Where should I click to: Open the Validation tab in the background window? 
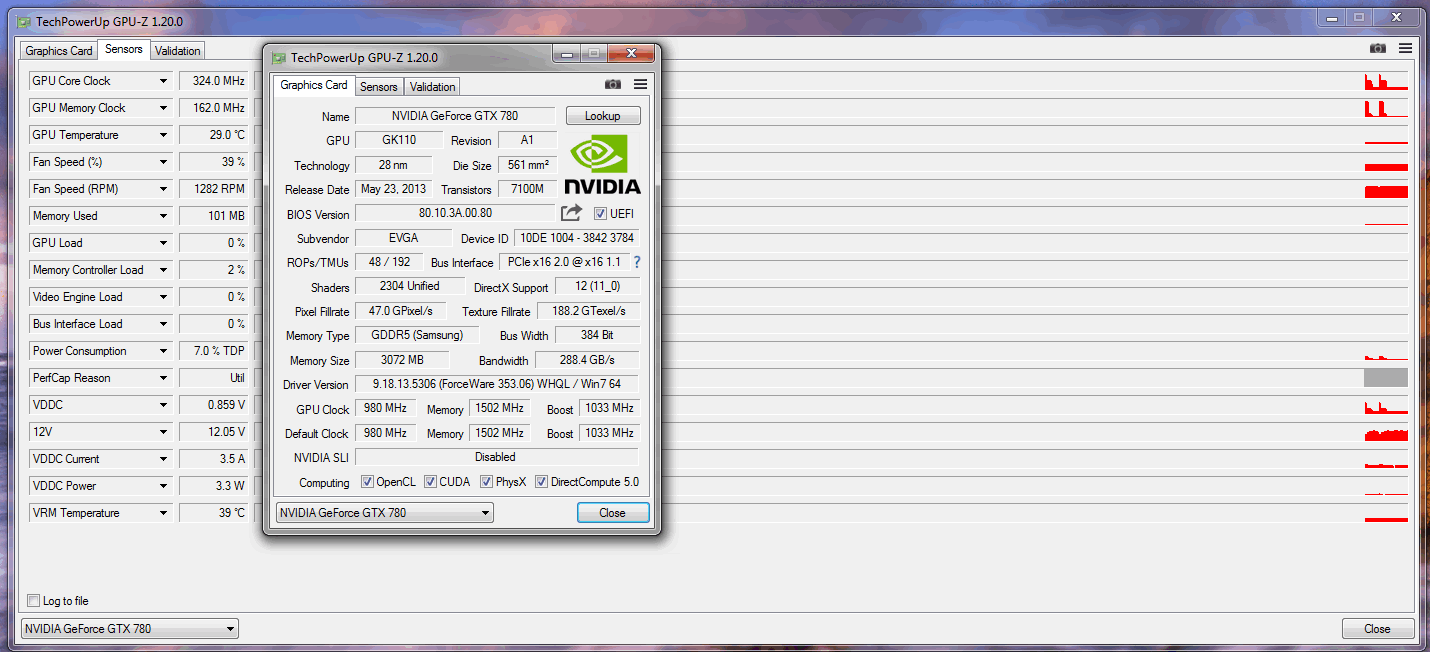pos(178,51)
